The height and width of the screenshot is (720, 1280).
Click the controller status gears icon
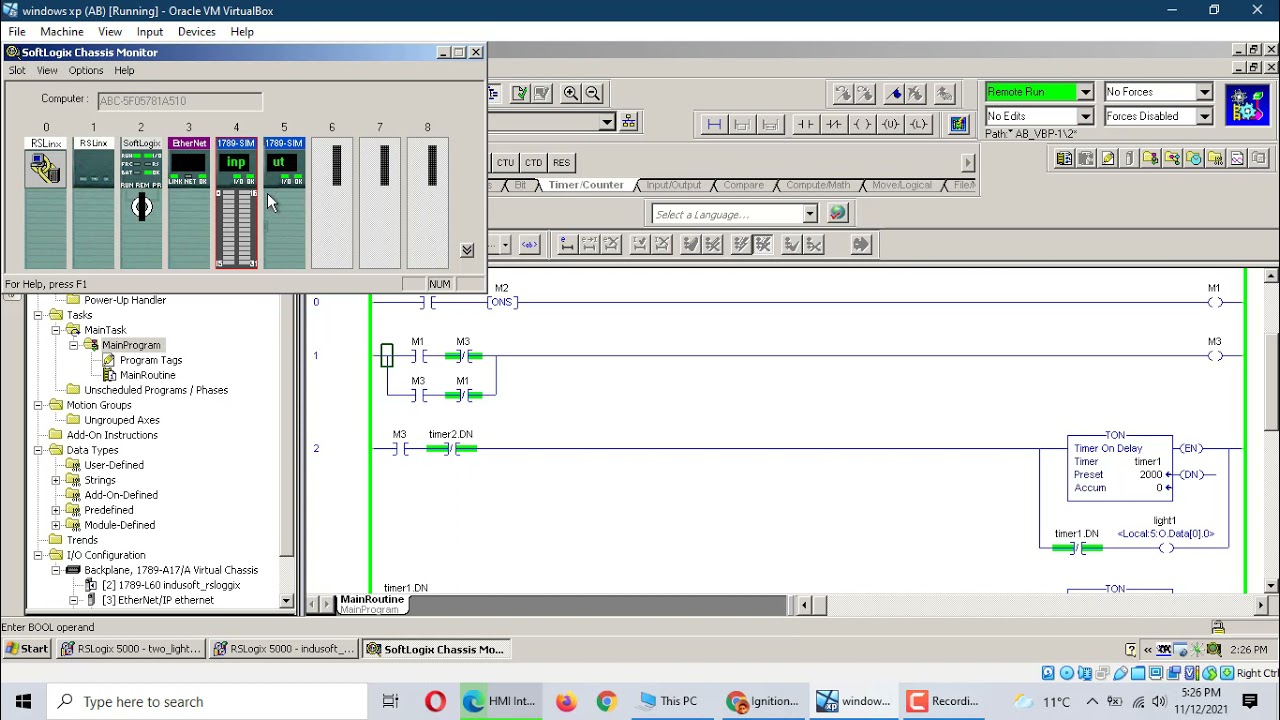1247,104
